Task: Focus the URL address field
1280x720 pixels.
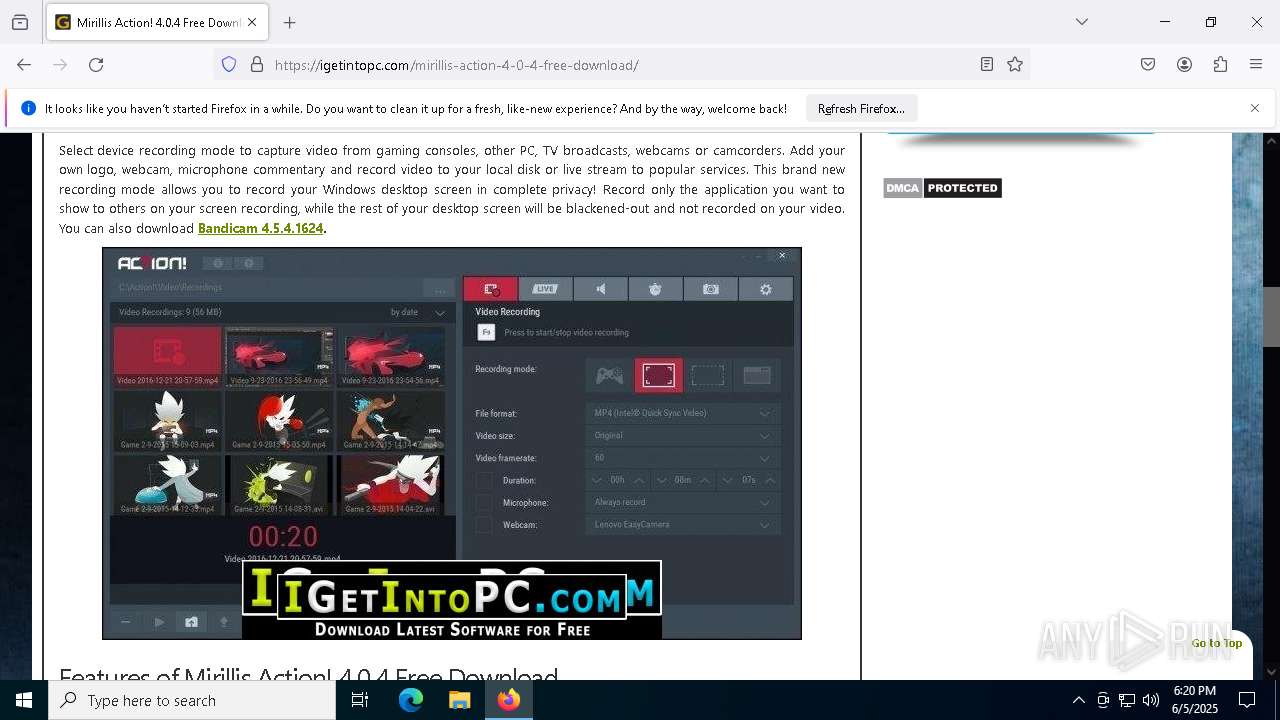Action: [x=620, y=65]
